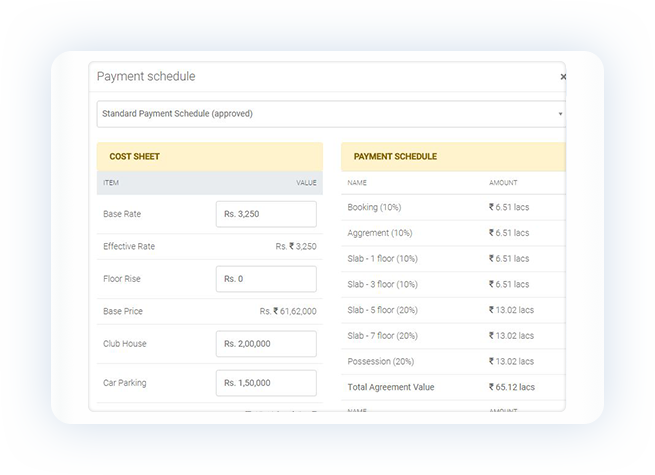Click the Base Rate input field
The width and height of the screenshot is (655, 475).
pos(266,214)
